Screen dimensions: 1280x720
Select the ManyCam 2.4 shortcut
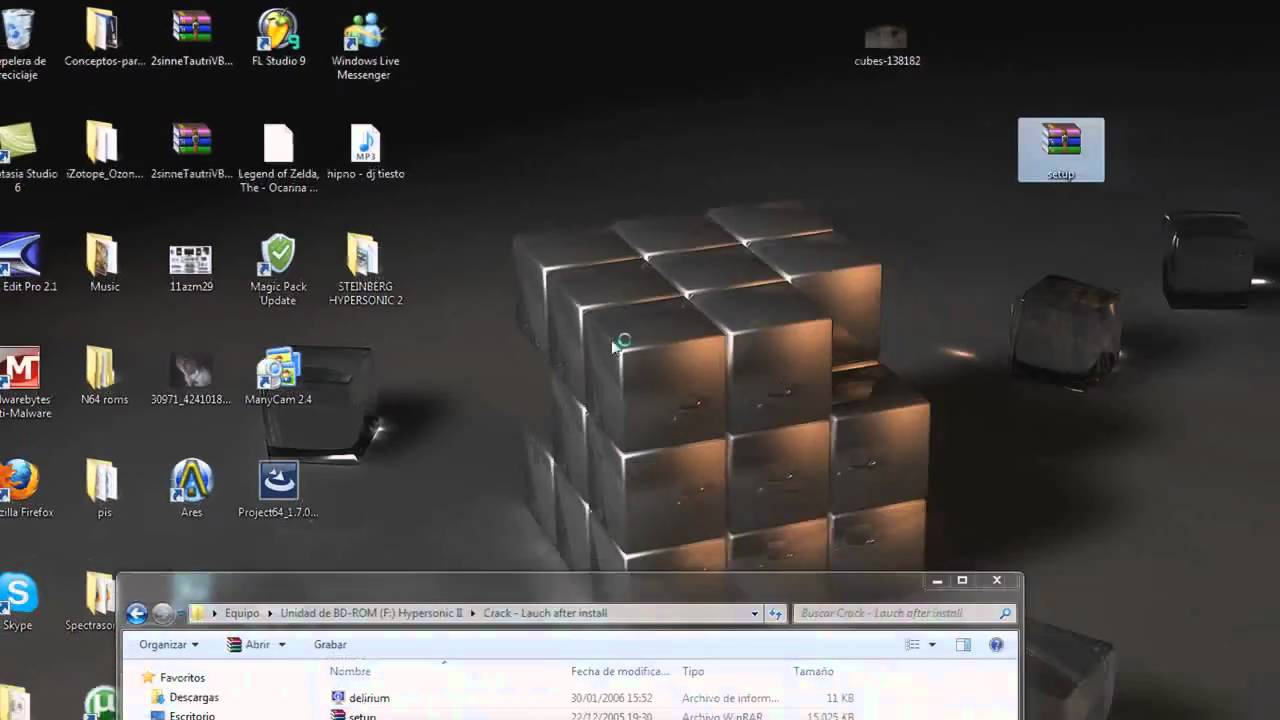pyautogui.click(x=278, y=377)
